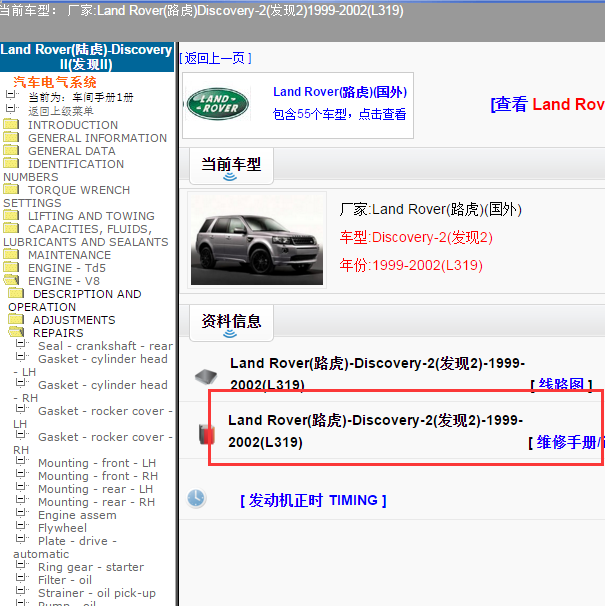This screenshot has width=605, height=606.
Task: Select ADJUSTMENTS under ENGINE - V8
Action: pos(74,320)
